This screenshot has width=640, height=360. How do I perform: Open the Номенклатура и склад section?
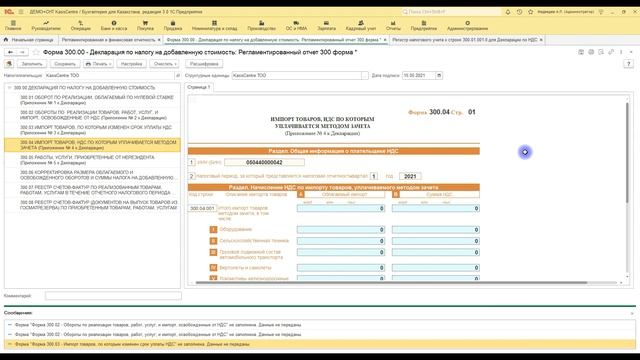(214, 26)
